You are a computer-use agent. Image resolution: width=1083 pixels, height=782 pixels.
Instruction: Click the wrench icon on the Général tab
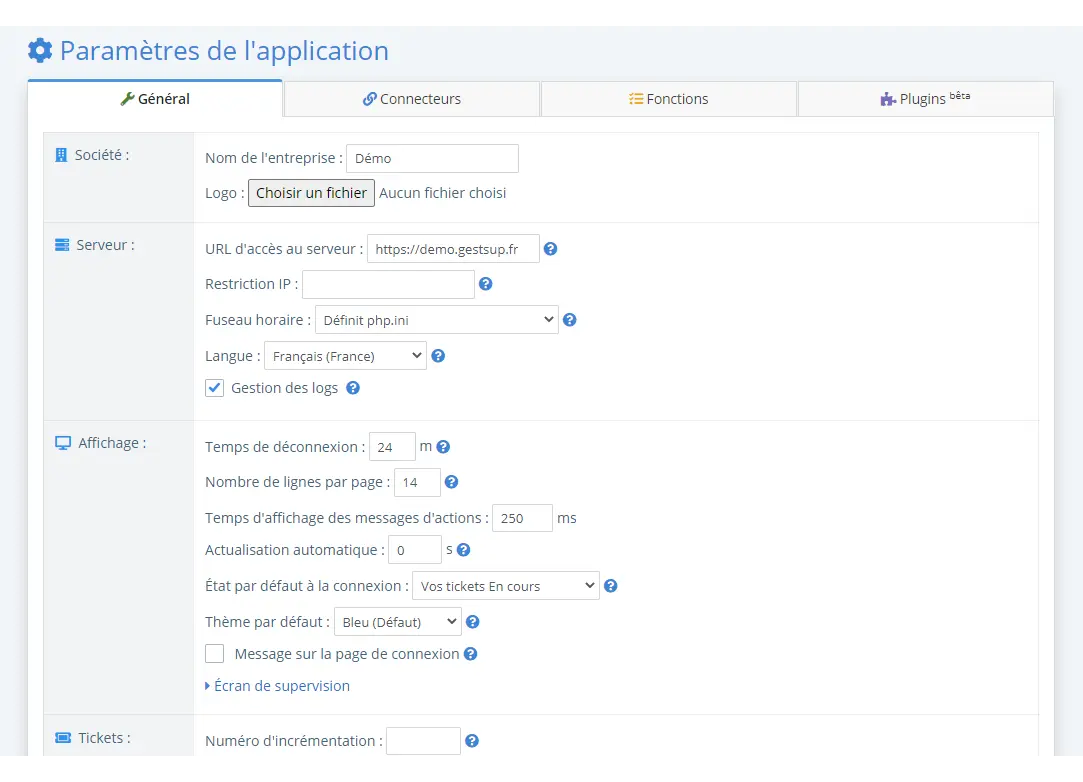click(127, 99)
